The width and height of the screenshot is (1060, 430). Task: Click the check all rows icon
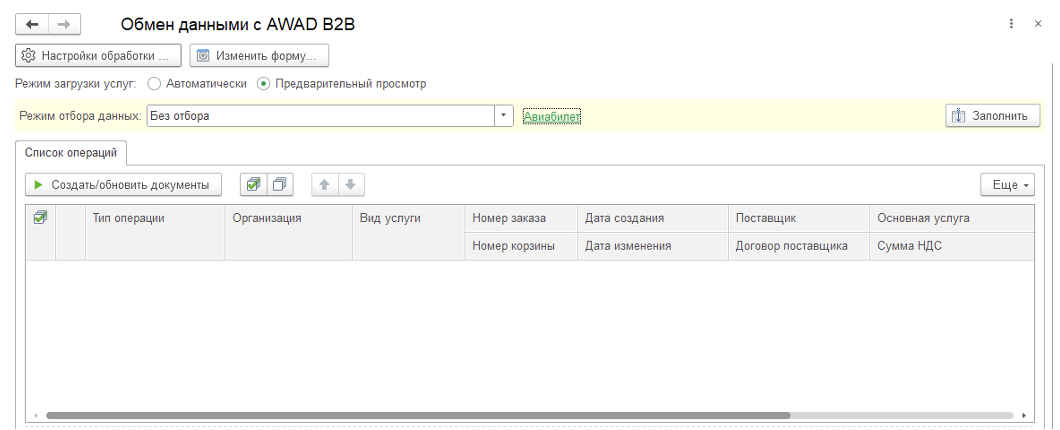(x=253, y=184)
